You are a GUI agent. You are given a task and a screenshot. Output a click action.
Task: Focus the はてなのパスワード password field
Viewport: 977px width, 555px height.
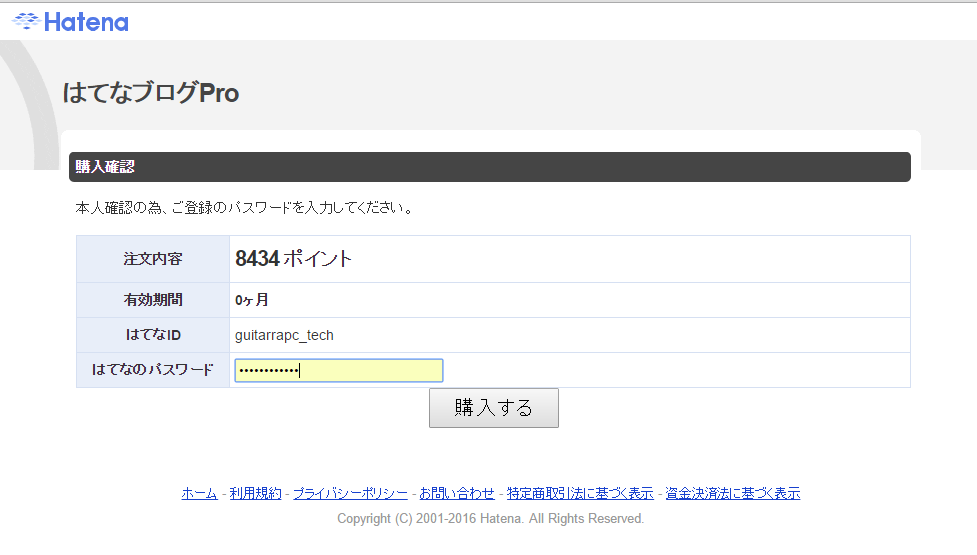point(339,370)
